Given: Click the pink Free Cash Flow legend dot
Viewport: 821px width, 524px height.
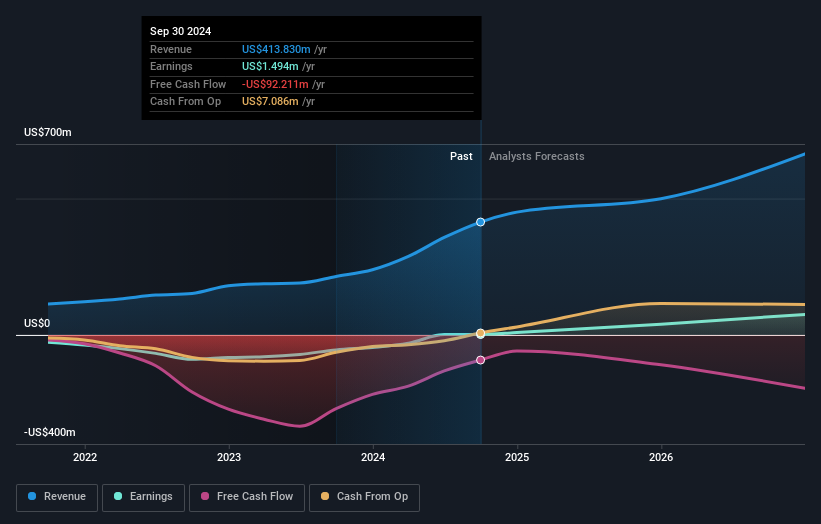Looking at the screenshot, I should [205, 496].
